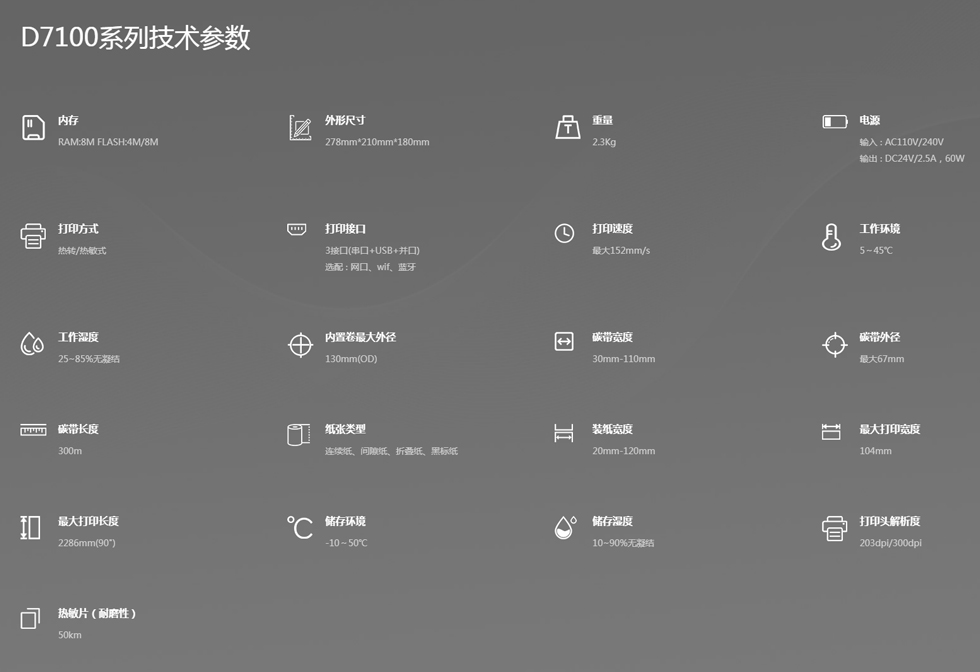Click the droplet icon beside 储存湿度
The height and width of the screenshot is (672, 980).
click(x=565, y=528)
